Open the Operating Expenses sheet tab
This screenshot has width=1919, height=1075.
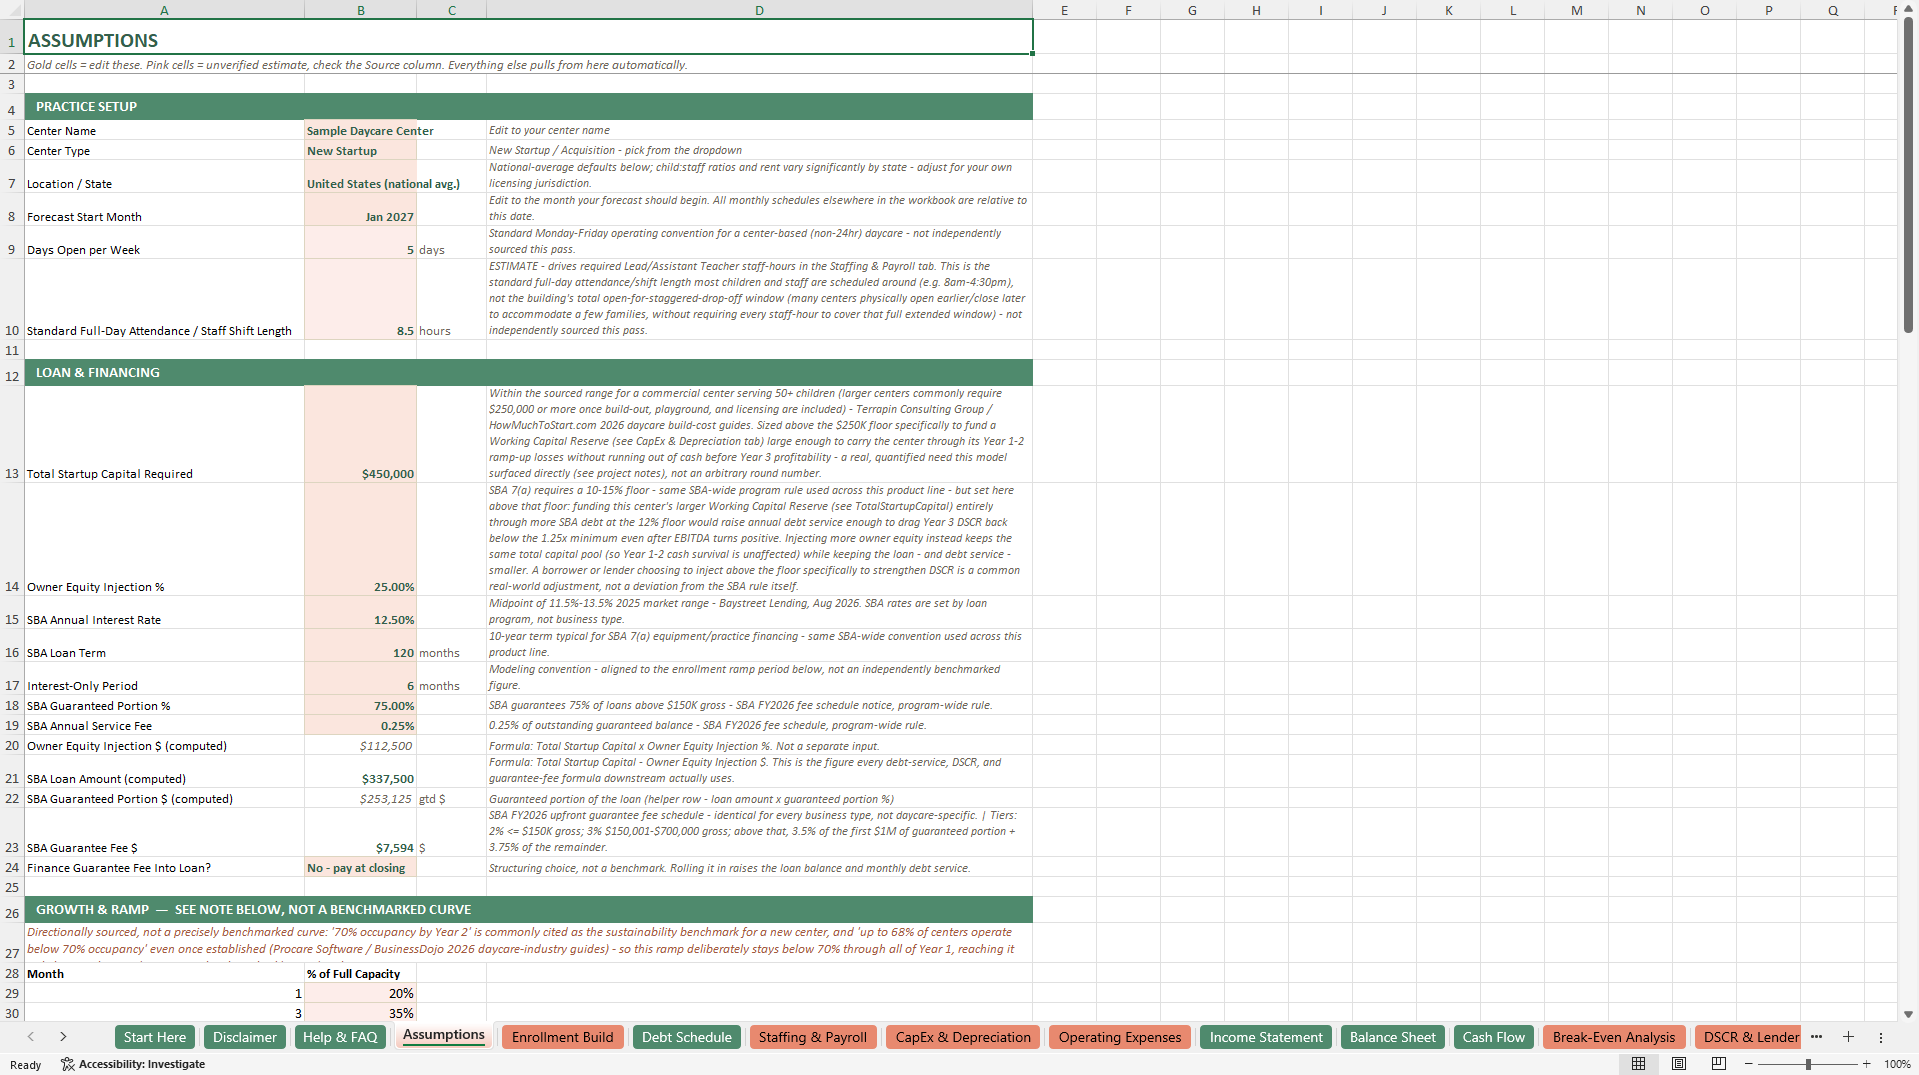1120,1037
